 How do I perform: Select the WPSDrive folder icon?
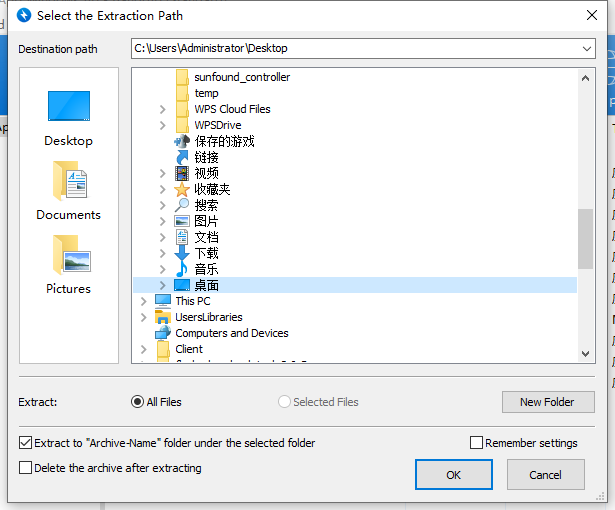(182, 125)
